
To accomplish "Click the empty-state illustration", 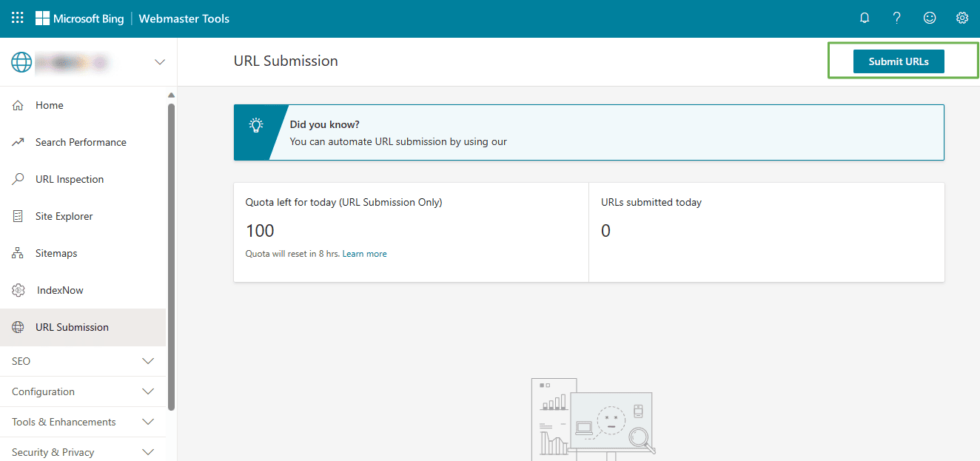I will 593,419.
